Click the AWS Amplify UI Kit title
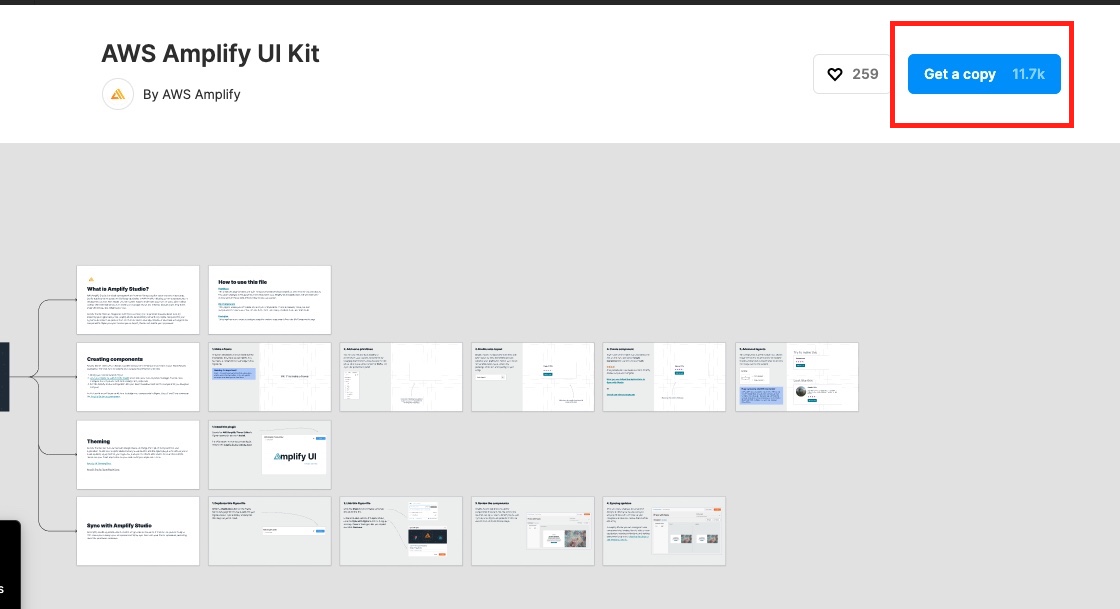 click(210, 54)
